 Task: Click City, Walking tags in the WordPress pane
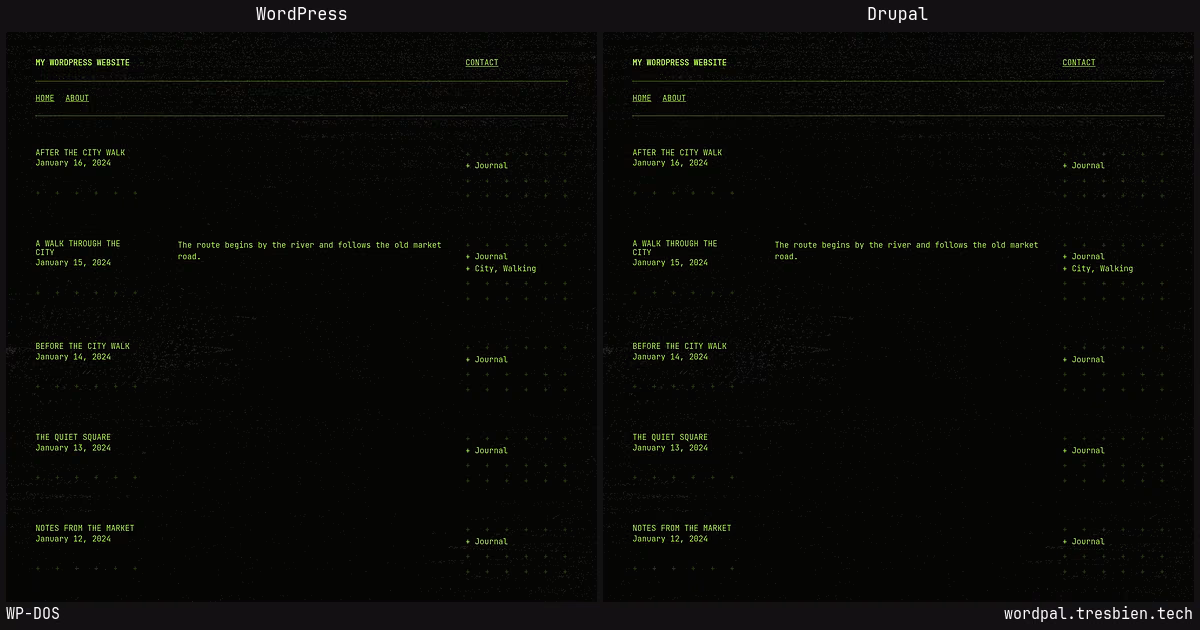(x=505, y=268)
